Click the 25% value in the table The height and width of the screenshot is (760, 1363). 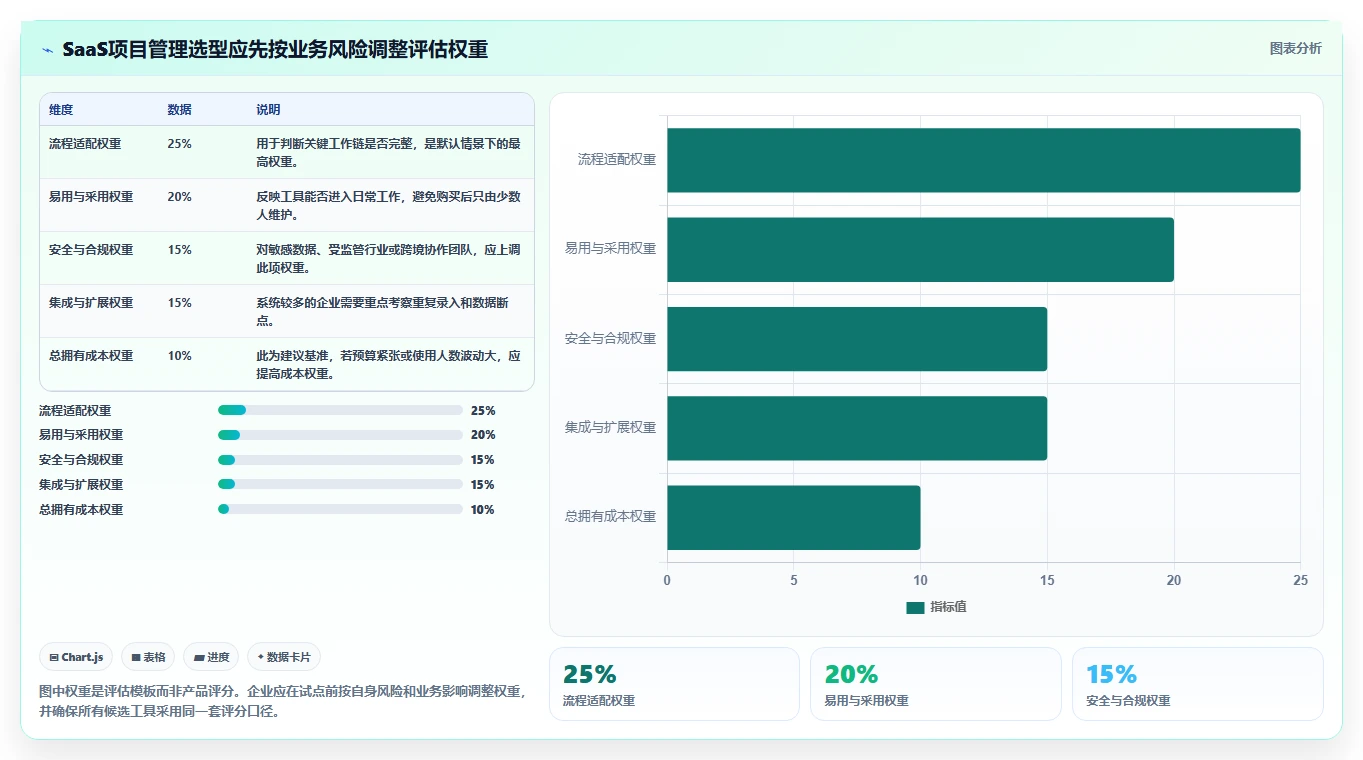pos(179,144)
